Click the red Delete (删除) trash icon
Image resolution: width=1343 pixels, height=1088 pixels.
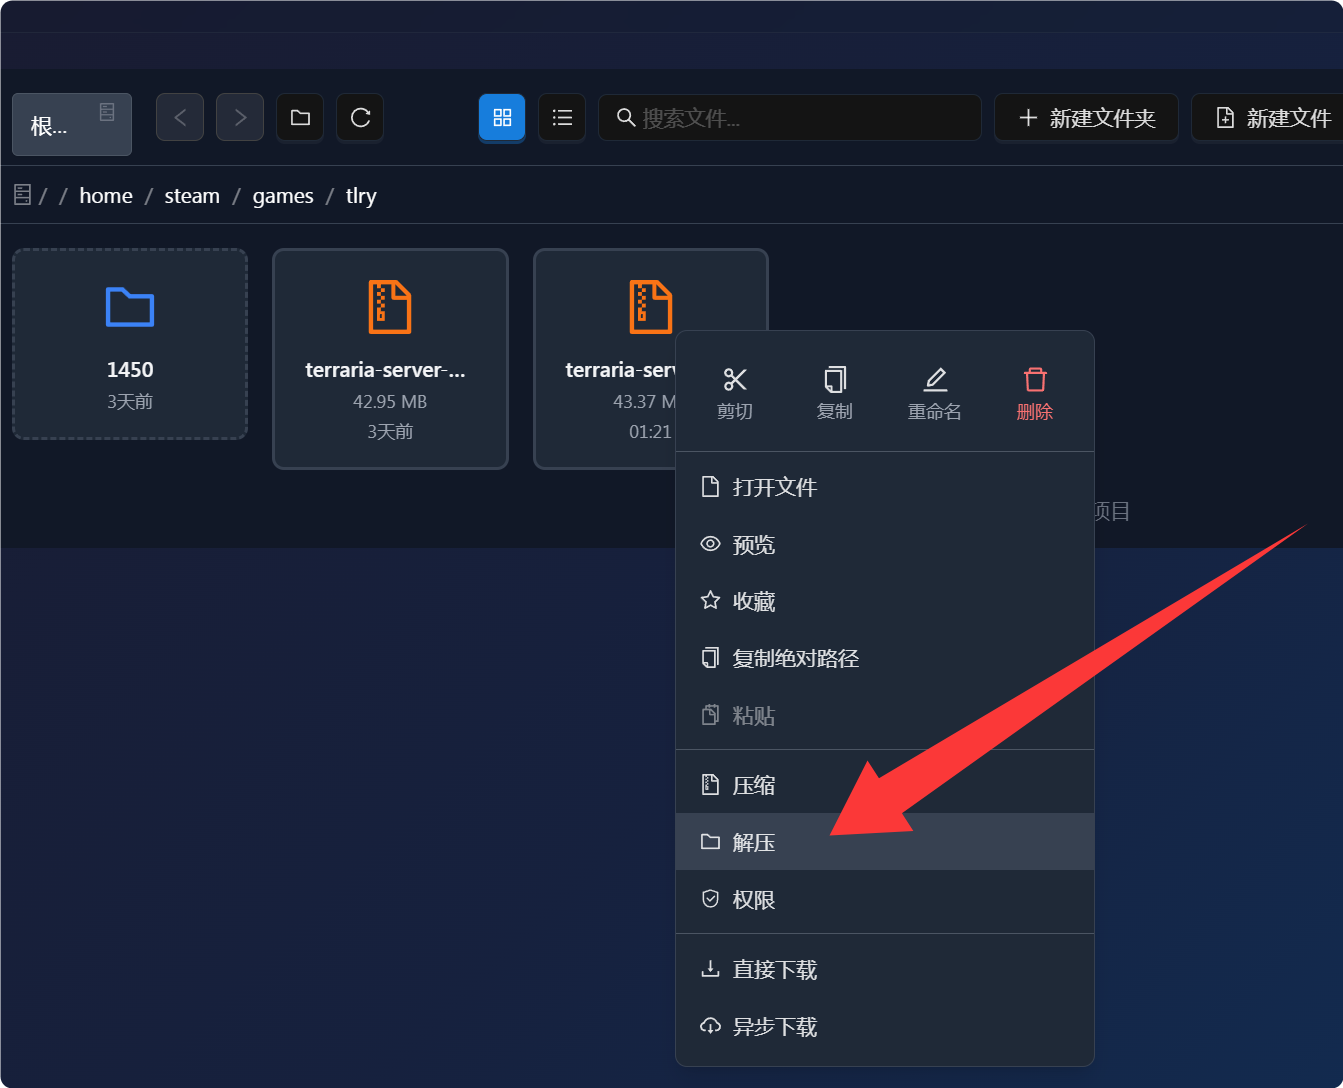tap(1035, 380)
